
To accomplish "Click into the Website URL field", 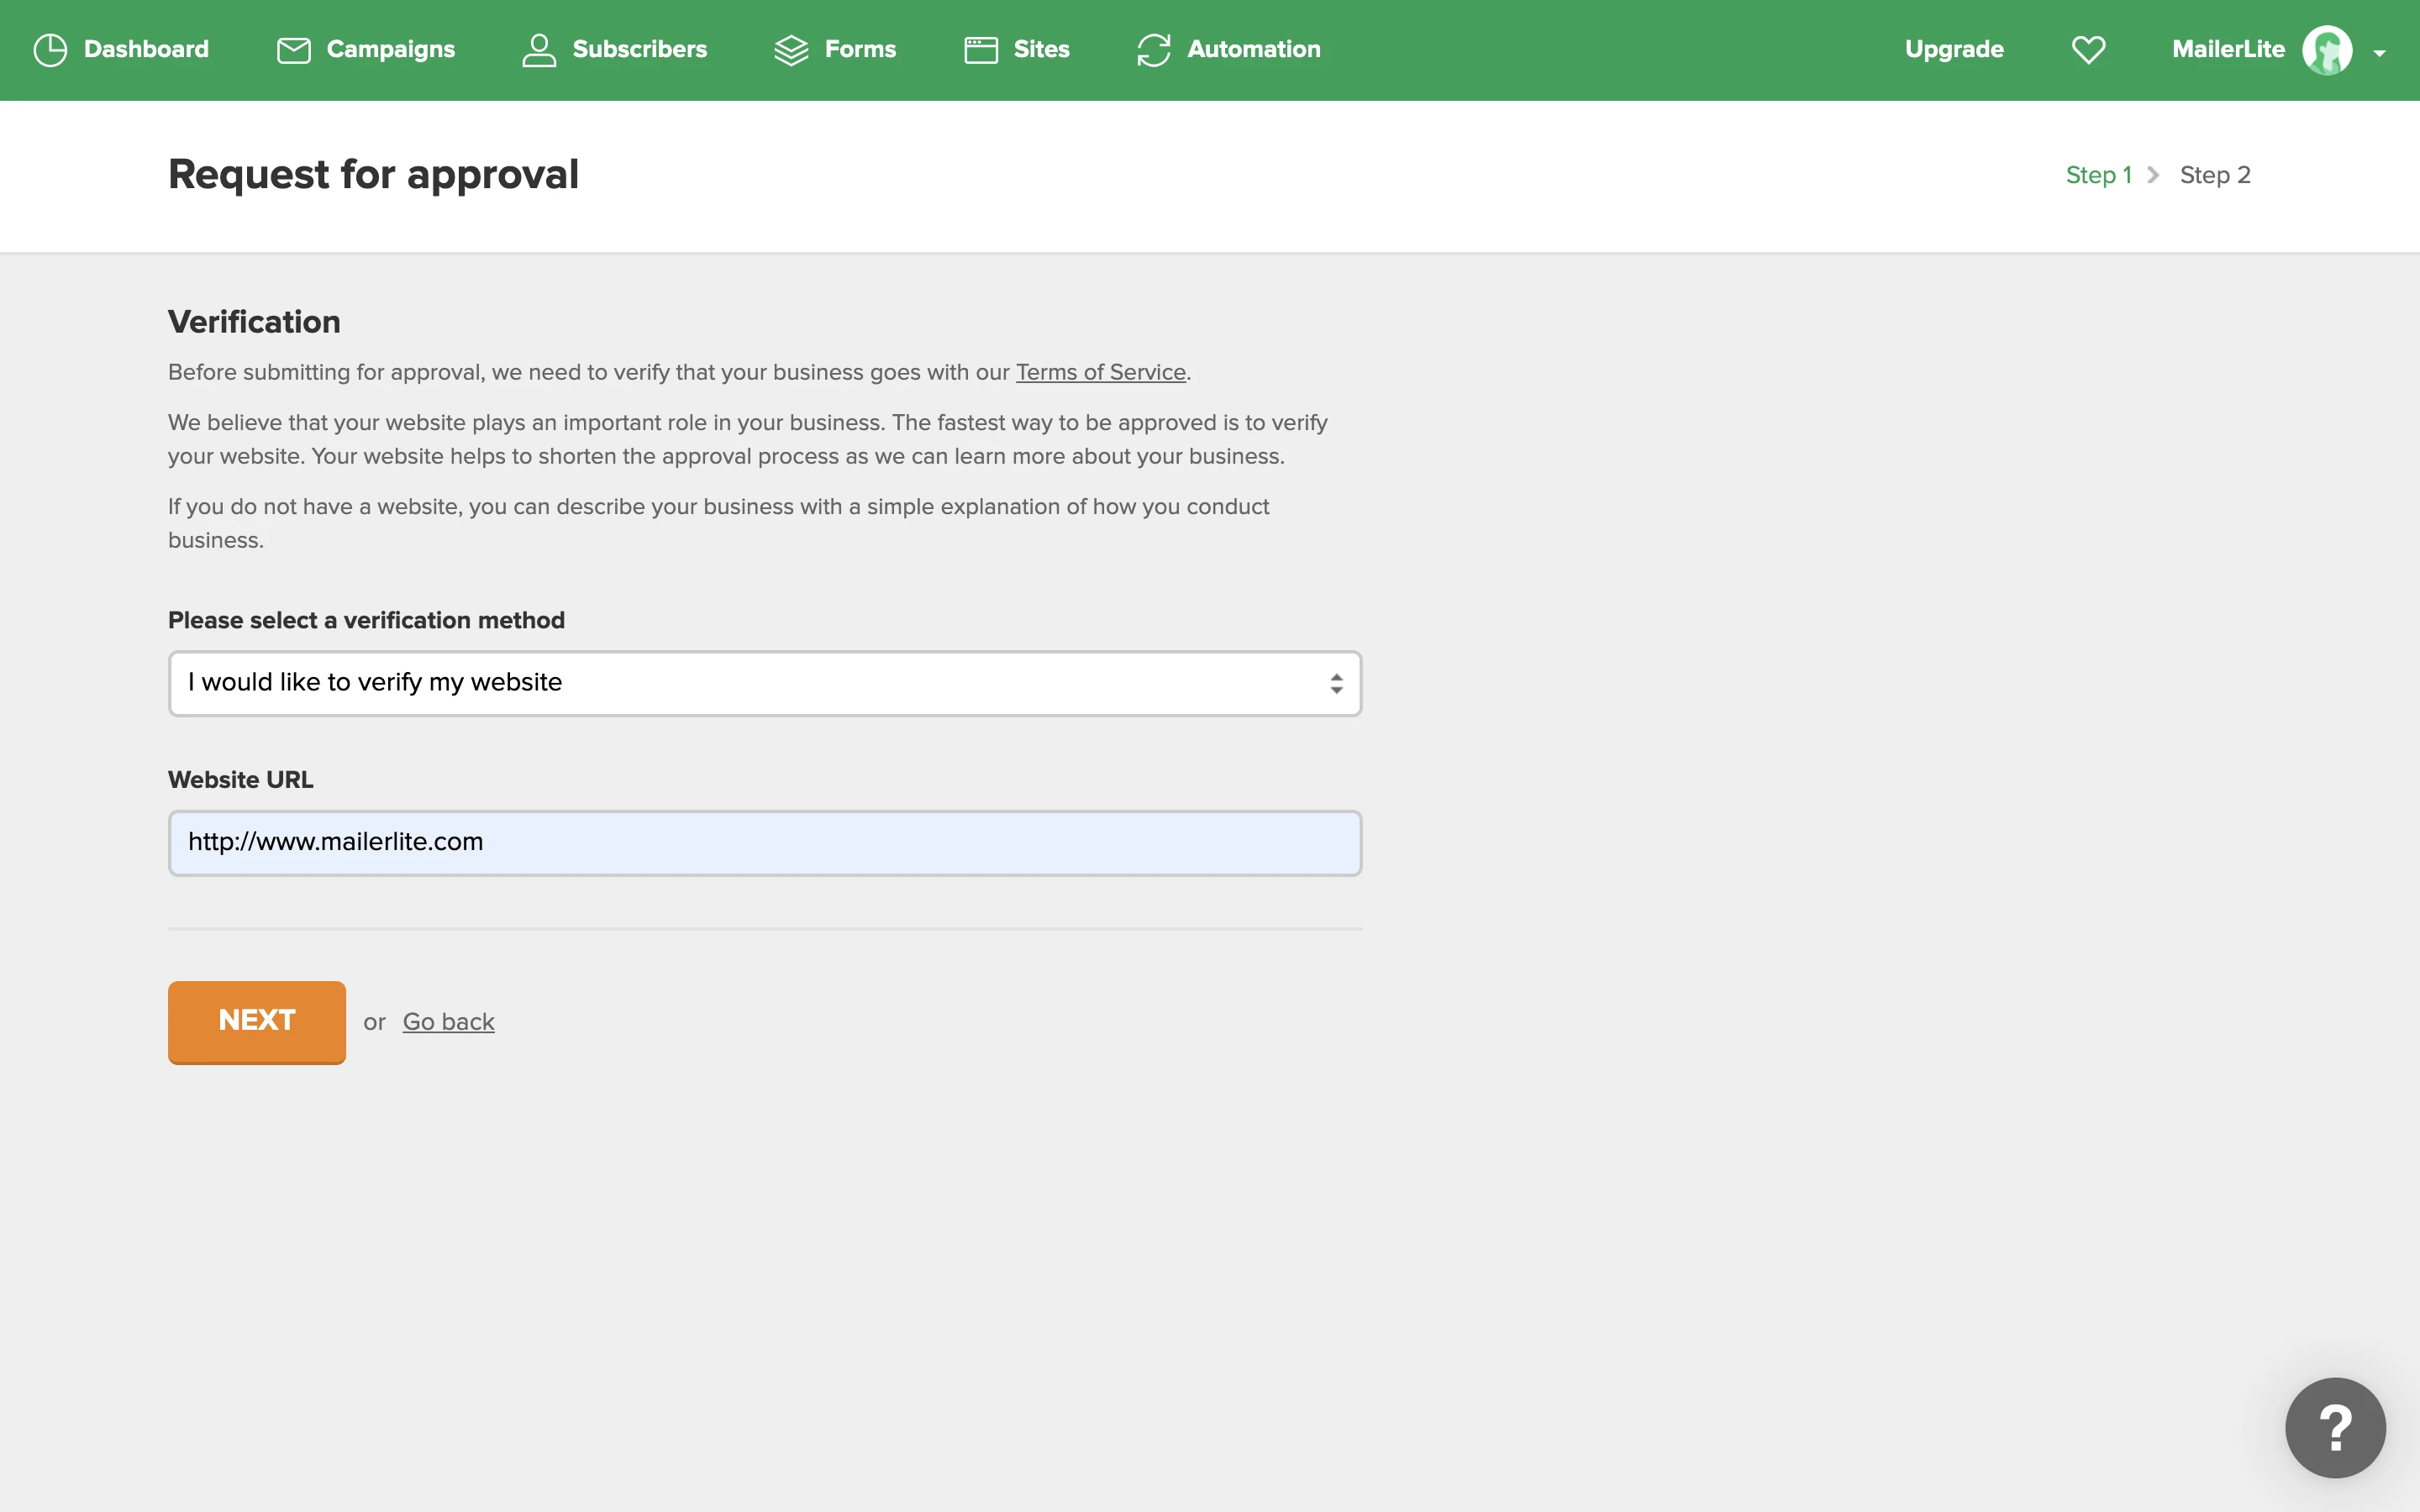I will [x=764, y=843].
